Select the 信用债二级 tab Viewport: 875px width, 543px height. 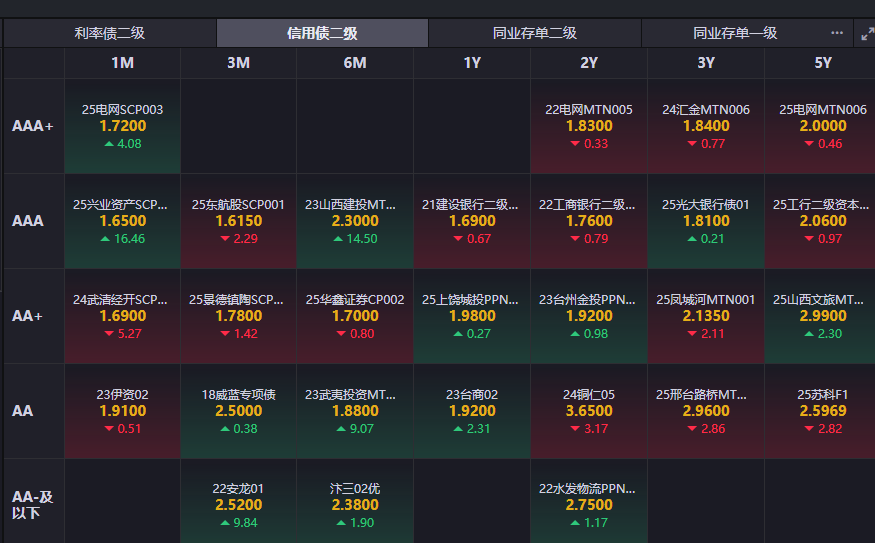tap(322, 33)
